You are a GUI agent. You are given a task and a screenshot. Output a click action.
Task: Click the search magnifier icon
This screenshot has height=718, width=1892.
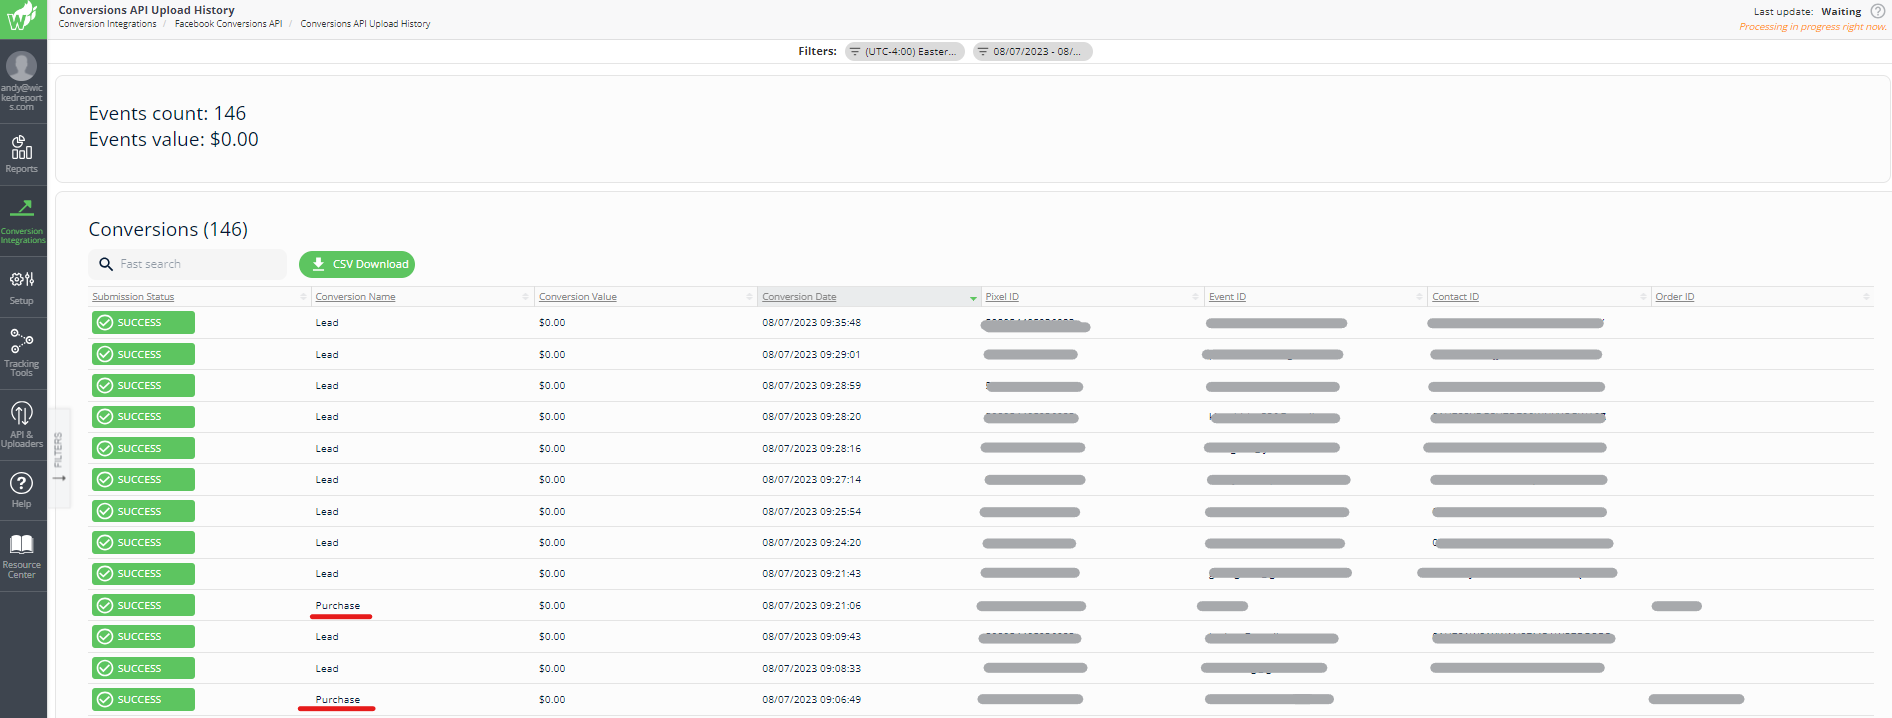[x=106, y=264]
